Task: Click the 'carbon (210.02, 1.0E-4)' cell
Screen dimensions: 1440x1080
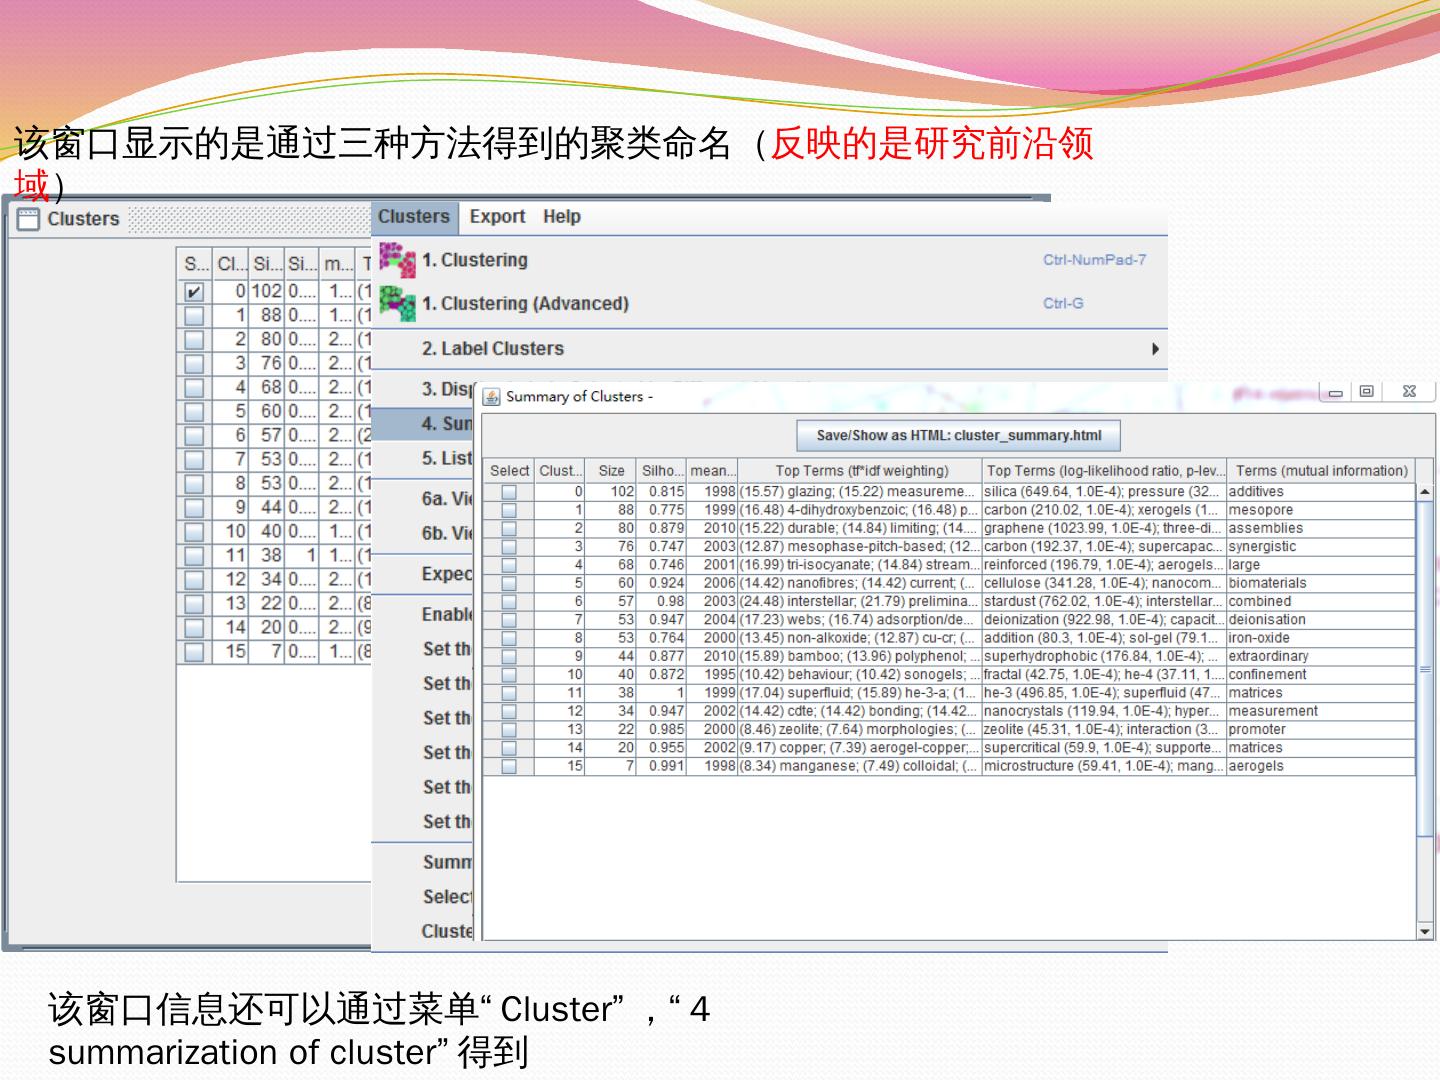Action: coord(1104,510)
